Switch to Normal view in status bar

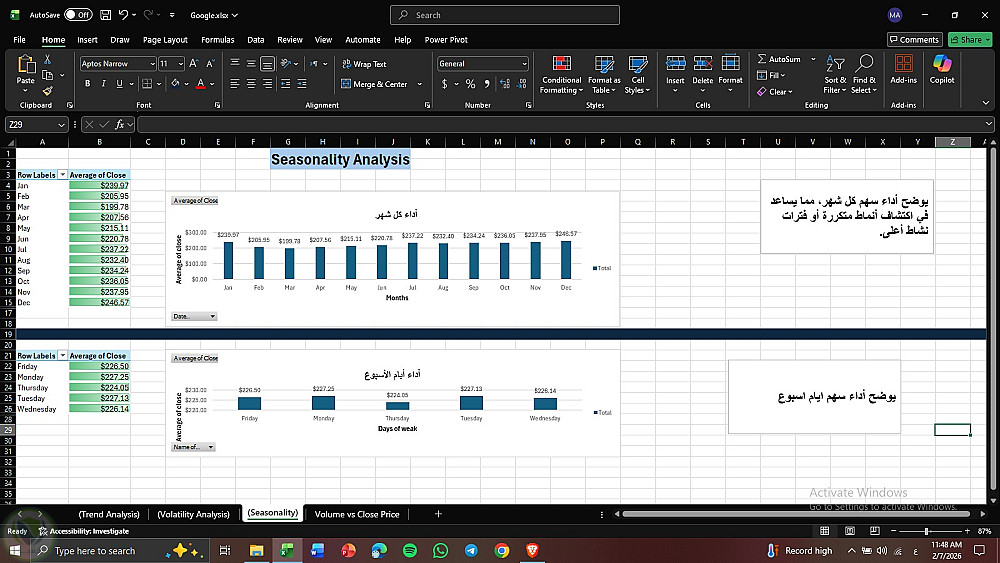825,530
